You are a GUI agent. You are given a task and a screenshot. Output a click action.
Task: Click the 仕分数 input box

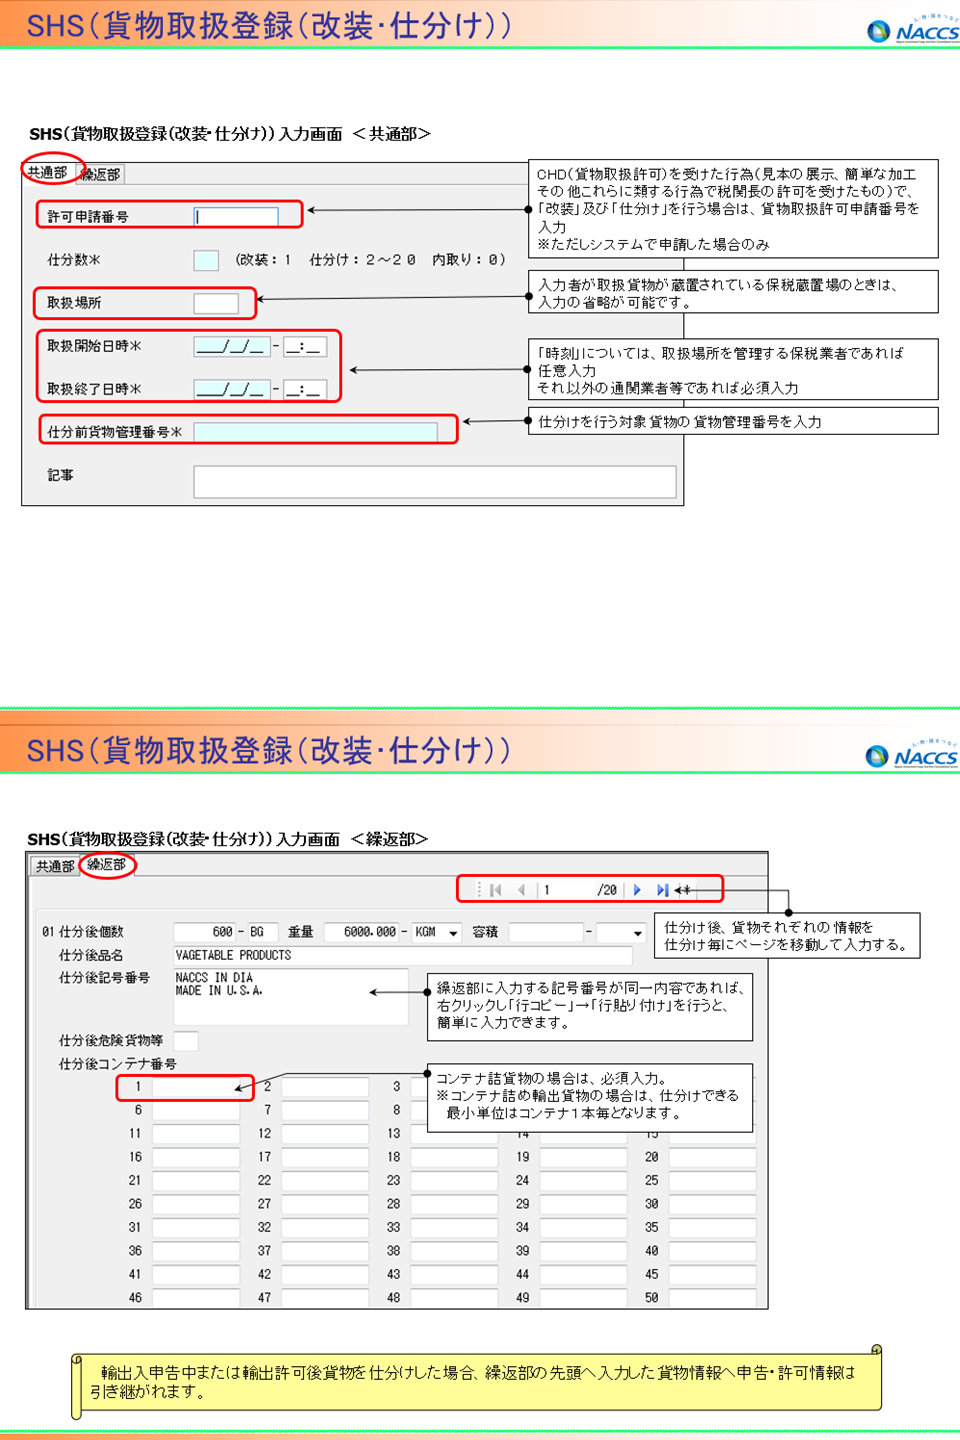[x=206, y=260]
